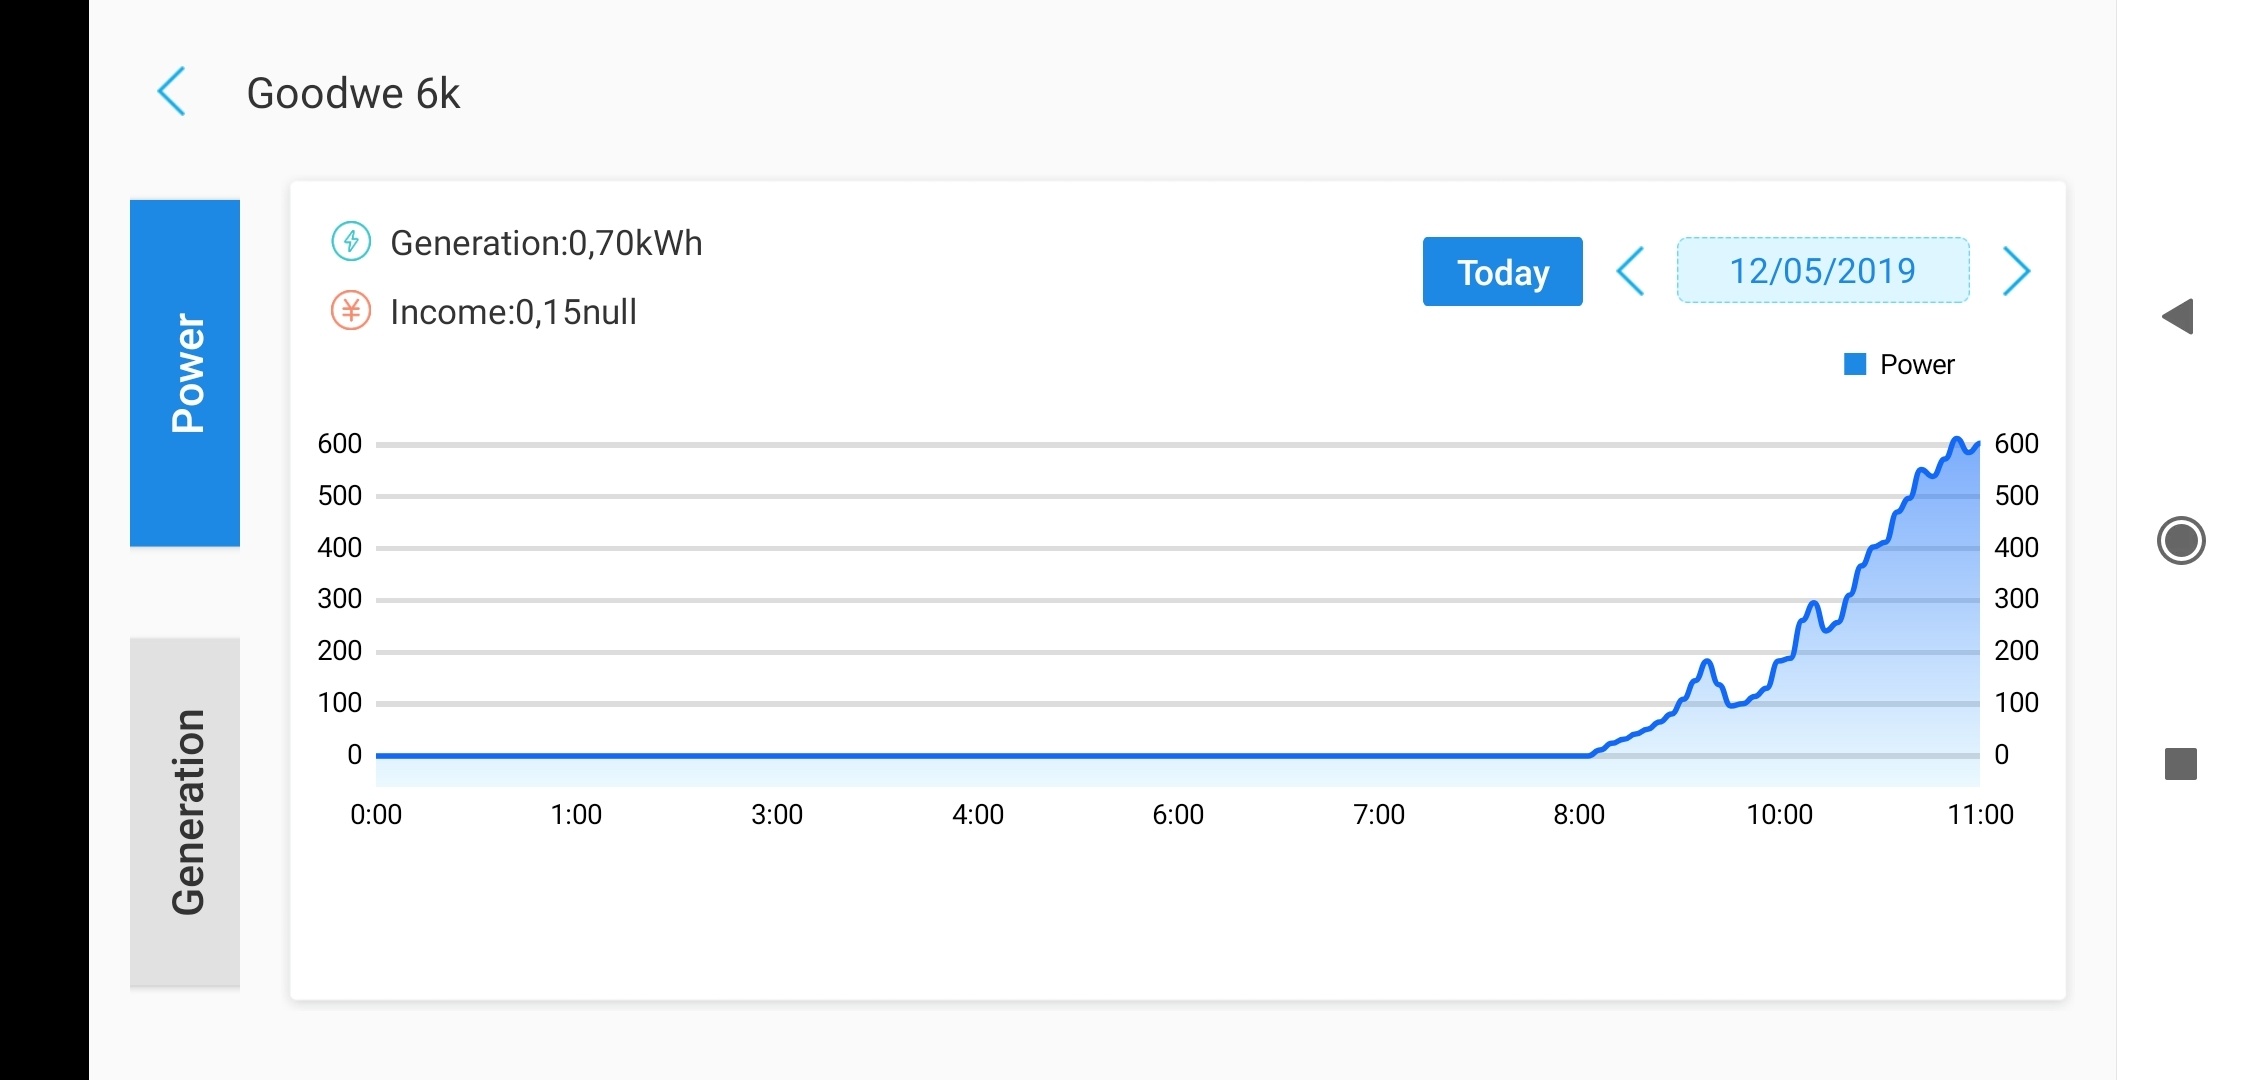2246x1080 pixels.
Task: Go to the next day using right chevron
Action: point(2016,271)
